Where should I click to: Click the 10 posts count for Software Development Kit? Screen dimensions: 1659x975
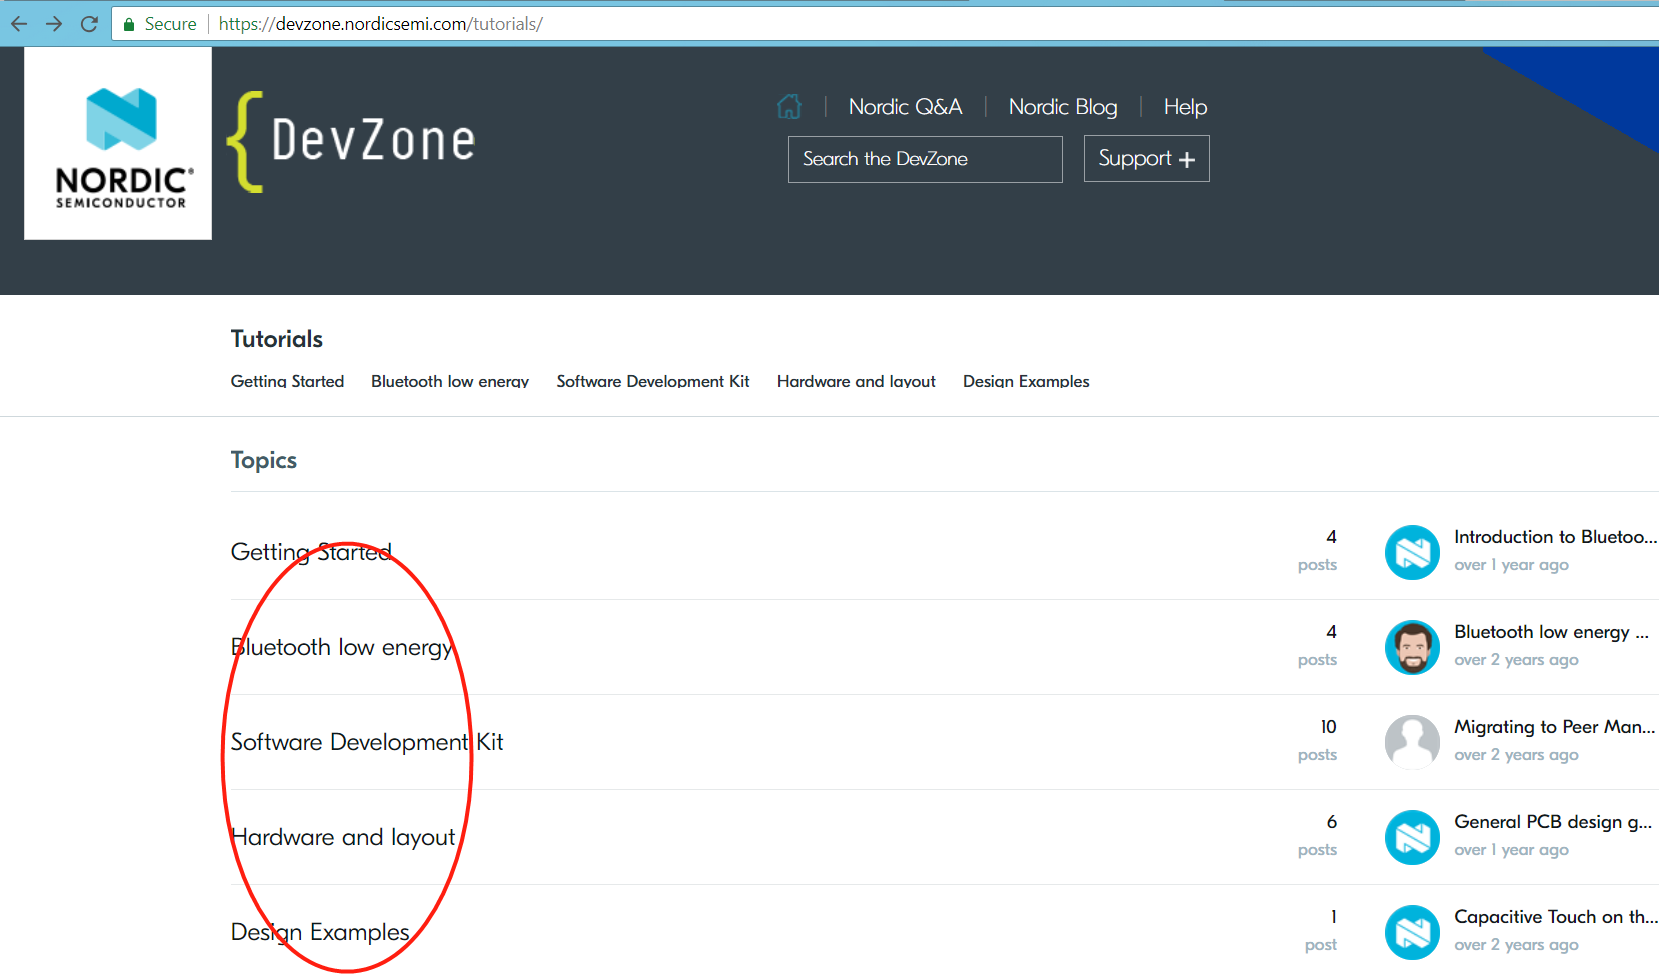click(1317, 740)
